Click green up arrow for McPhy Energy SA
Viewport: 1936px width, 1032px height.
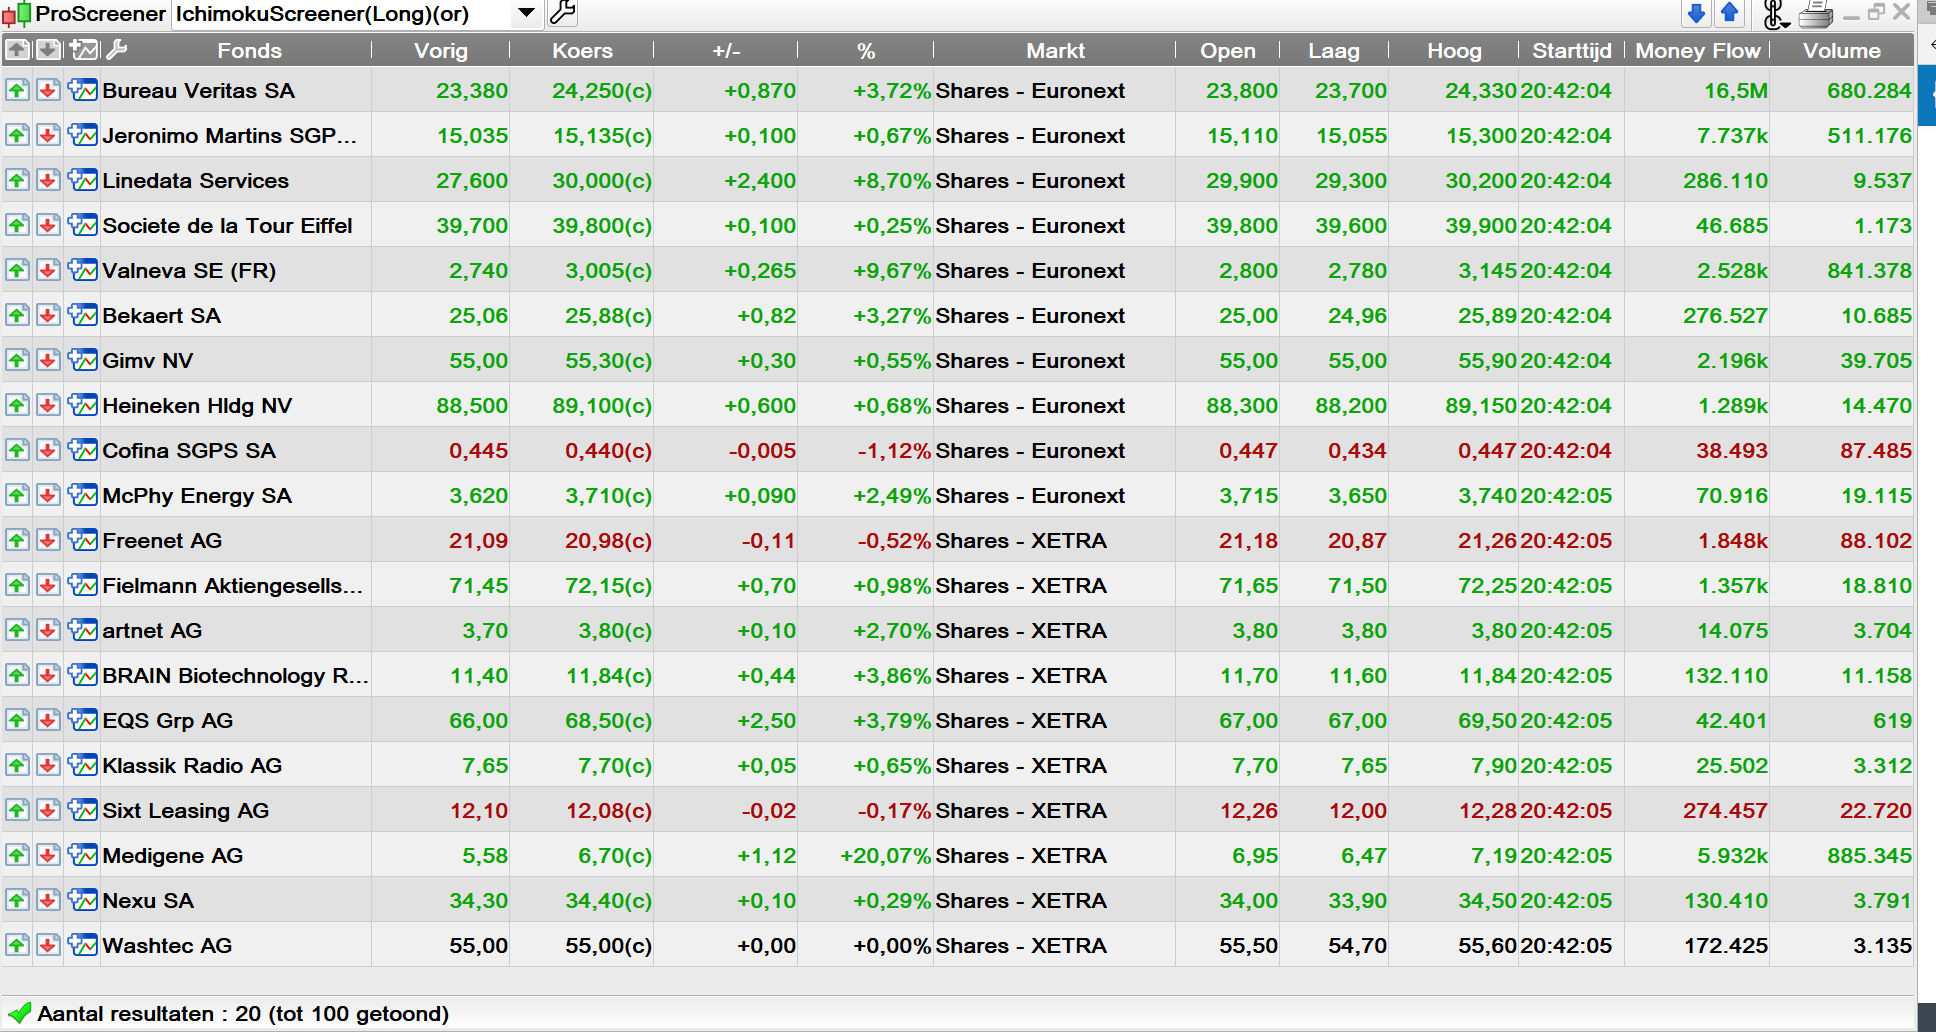tap(17, 495)
